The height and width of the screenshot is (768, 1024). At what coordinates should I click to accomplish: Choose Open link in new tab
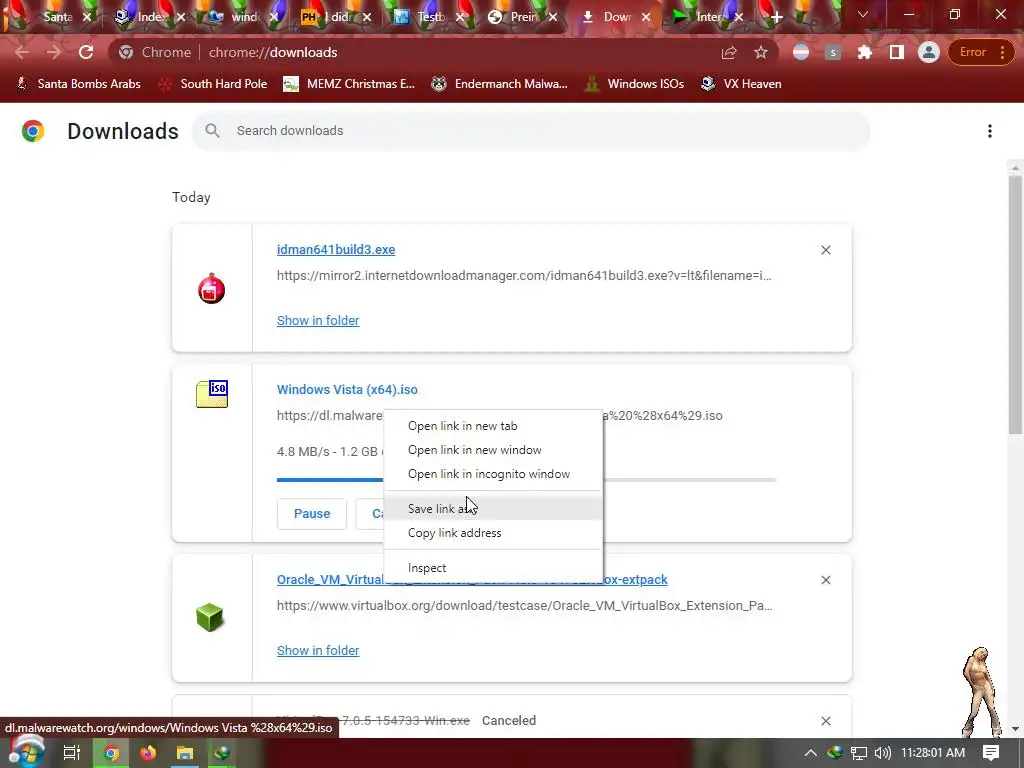pyautogui.click(x=493, y=426)
